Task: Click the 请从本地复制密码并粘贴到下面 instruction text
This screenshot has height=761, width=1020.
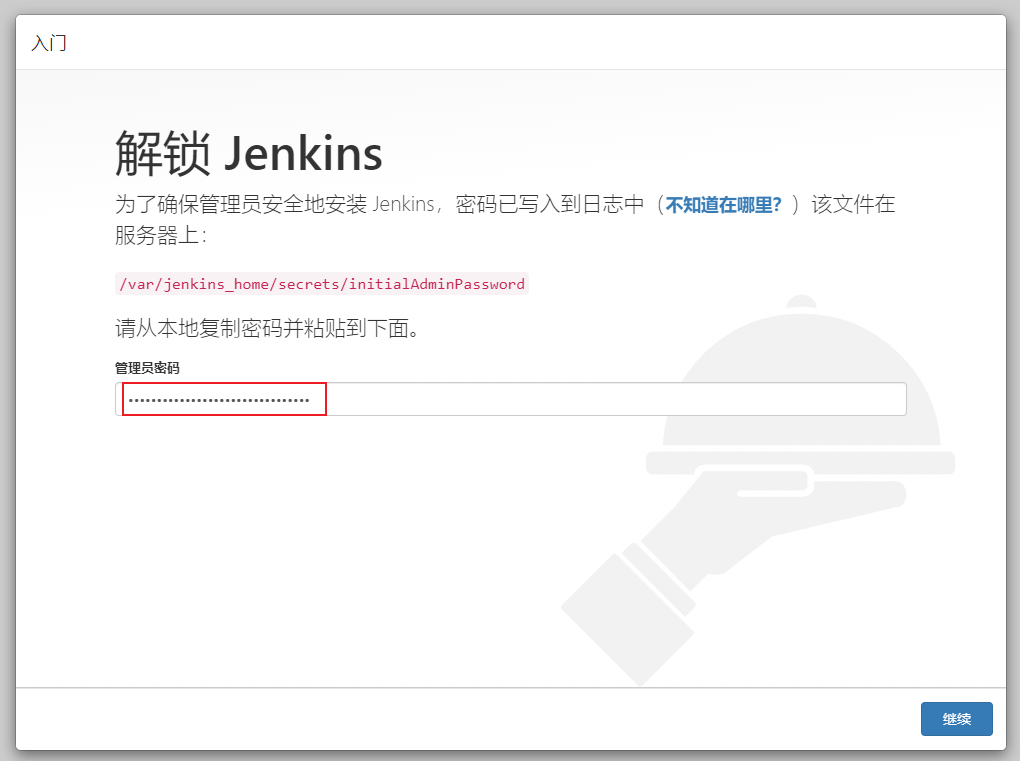Action: coord(267,328)
